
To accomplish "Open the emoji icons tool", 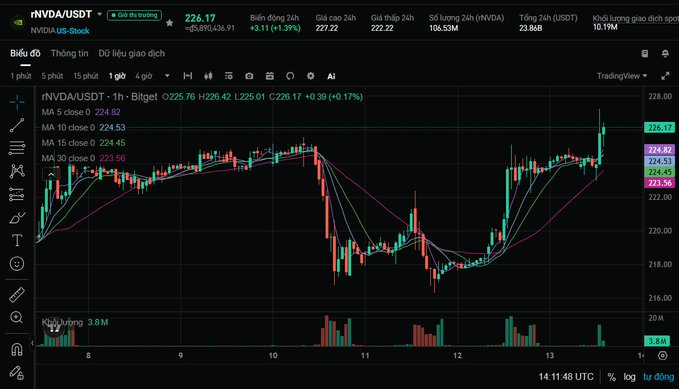I will [x=17, y=263].
